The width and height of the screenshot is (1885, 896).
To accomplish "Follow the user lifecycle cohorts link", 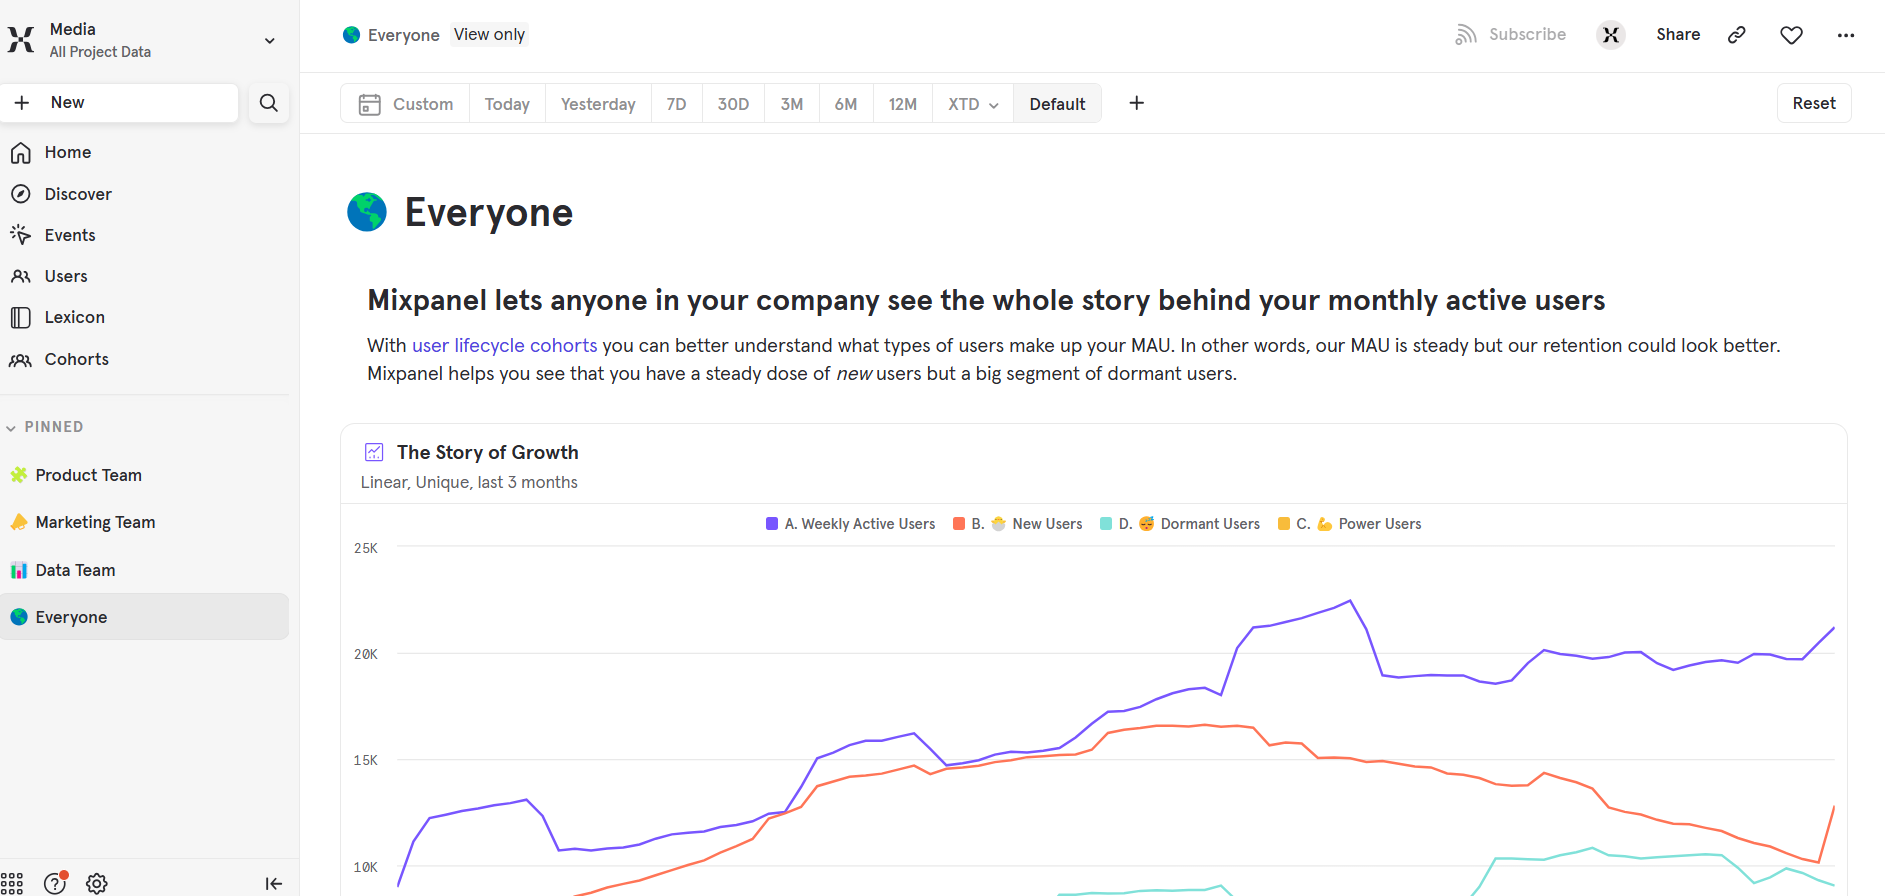I will (x=504, y=345).
